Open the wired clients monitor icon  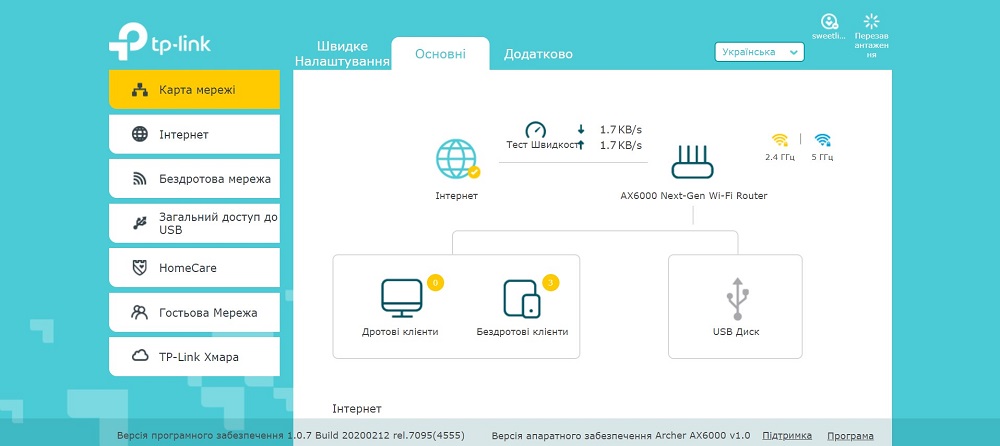coord(402,298)
